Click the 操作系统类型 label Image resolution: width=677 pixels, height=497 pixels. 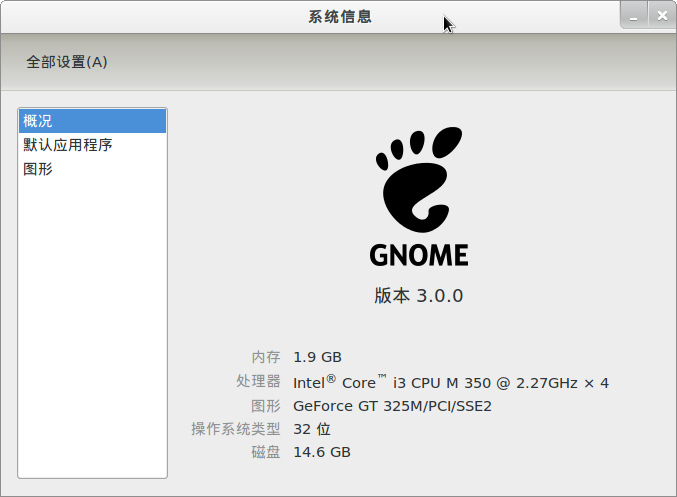click(236, 429)
